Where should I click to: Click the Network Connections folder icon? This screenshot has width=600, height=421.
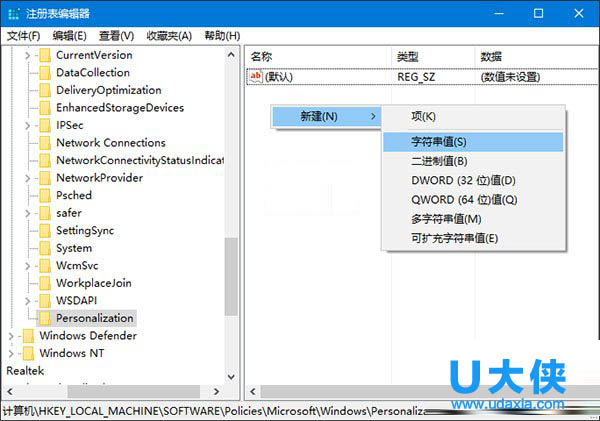tap(45, 143)
